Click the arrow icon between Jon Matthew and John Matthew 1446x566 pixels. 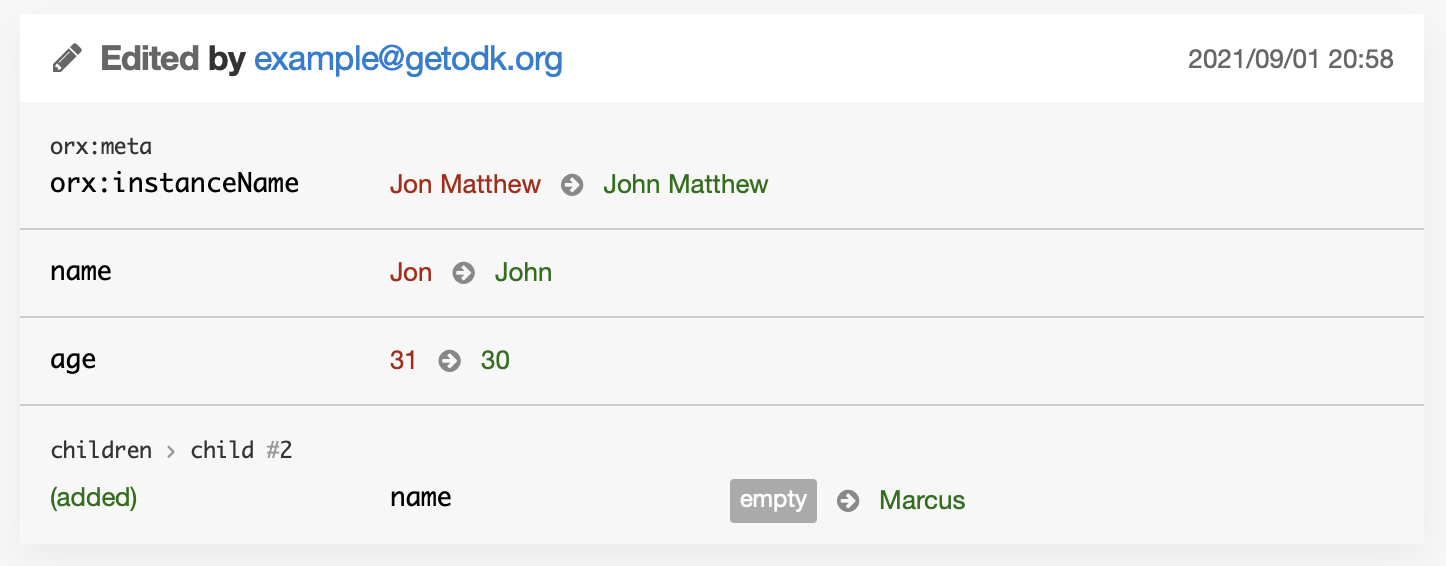coord(572,185)
